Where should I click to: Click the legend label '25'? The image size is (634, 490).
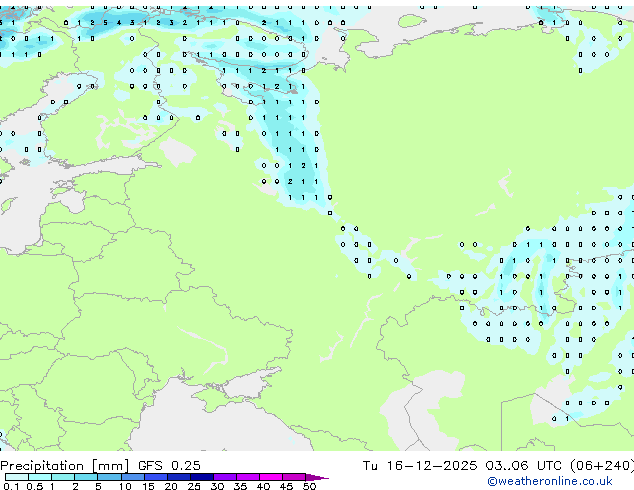pyautogui.click(x=194, y=486)
